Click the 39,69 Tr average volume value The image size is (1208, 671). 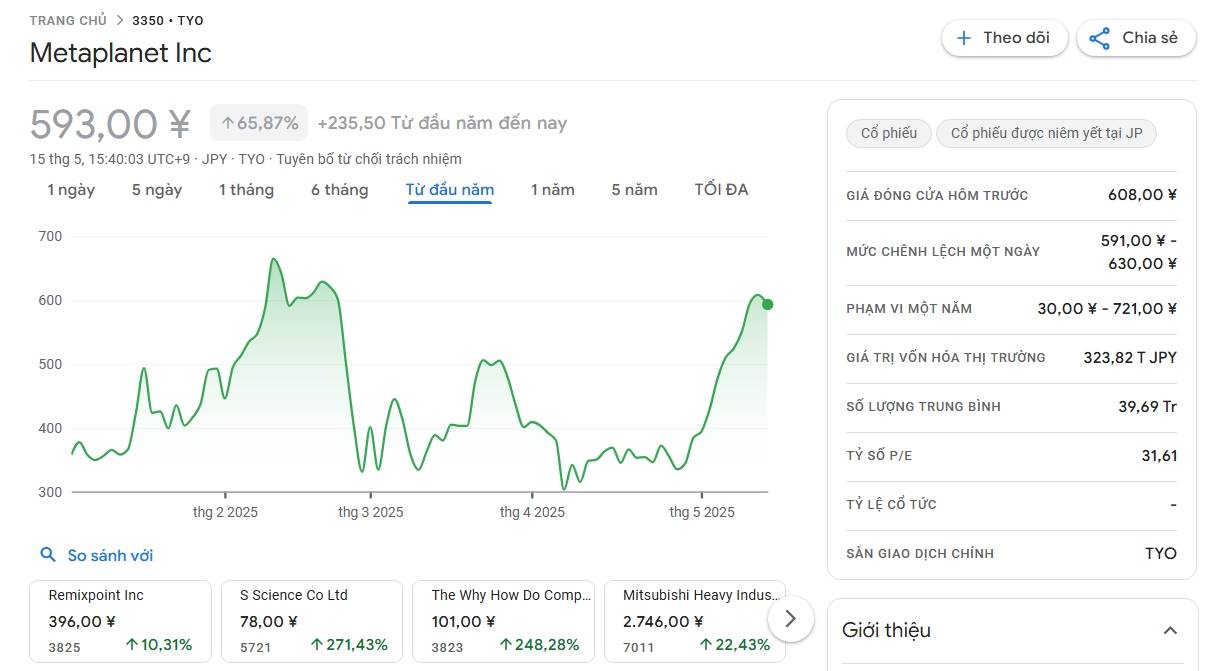click(x=1148, y=406)
